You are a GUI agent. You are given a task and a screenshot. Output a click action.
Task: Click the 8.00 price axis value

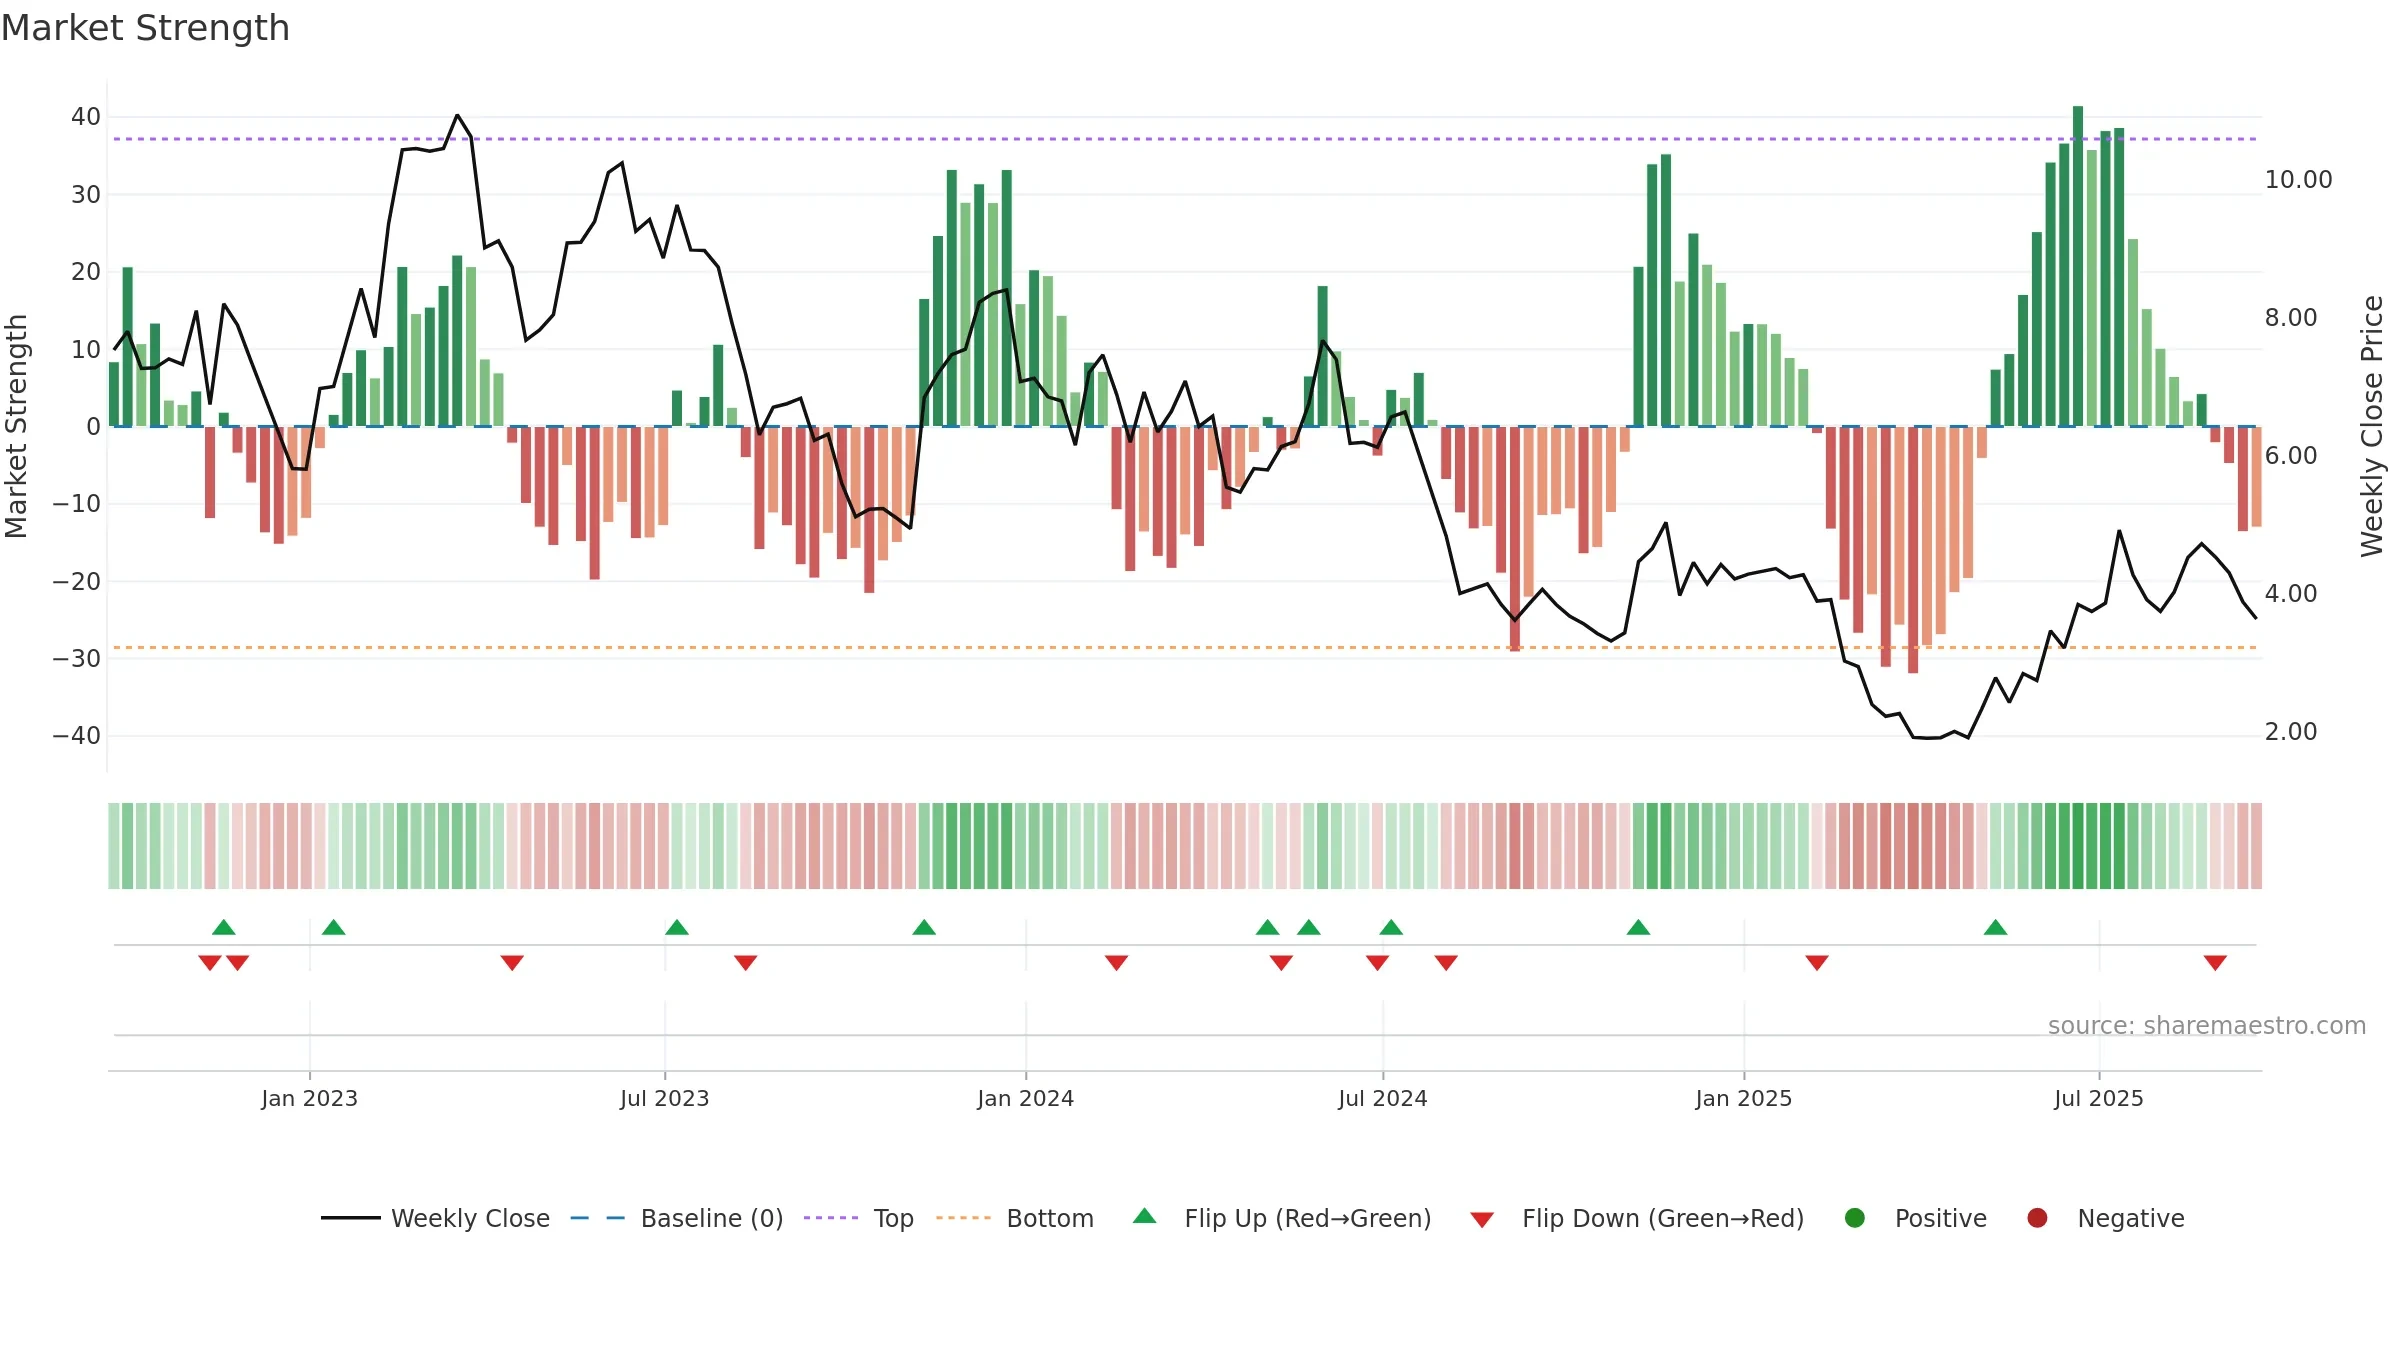[2290, 318]
